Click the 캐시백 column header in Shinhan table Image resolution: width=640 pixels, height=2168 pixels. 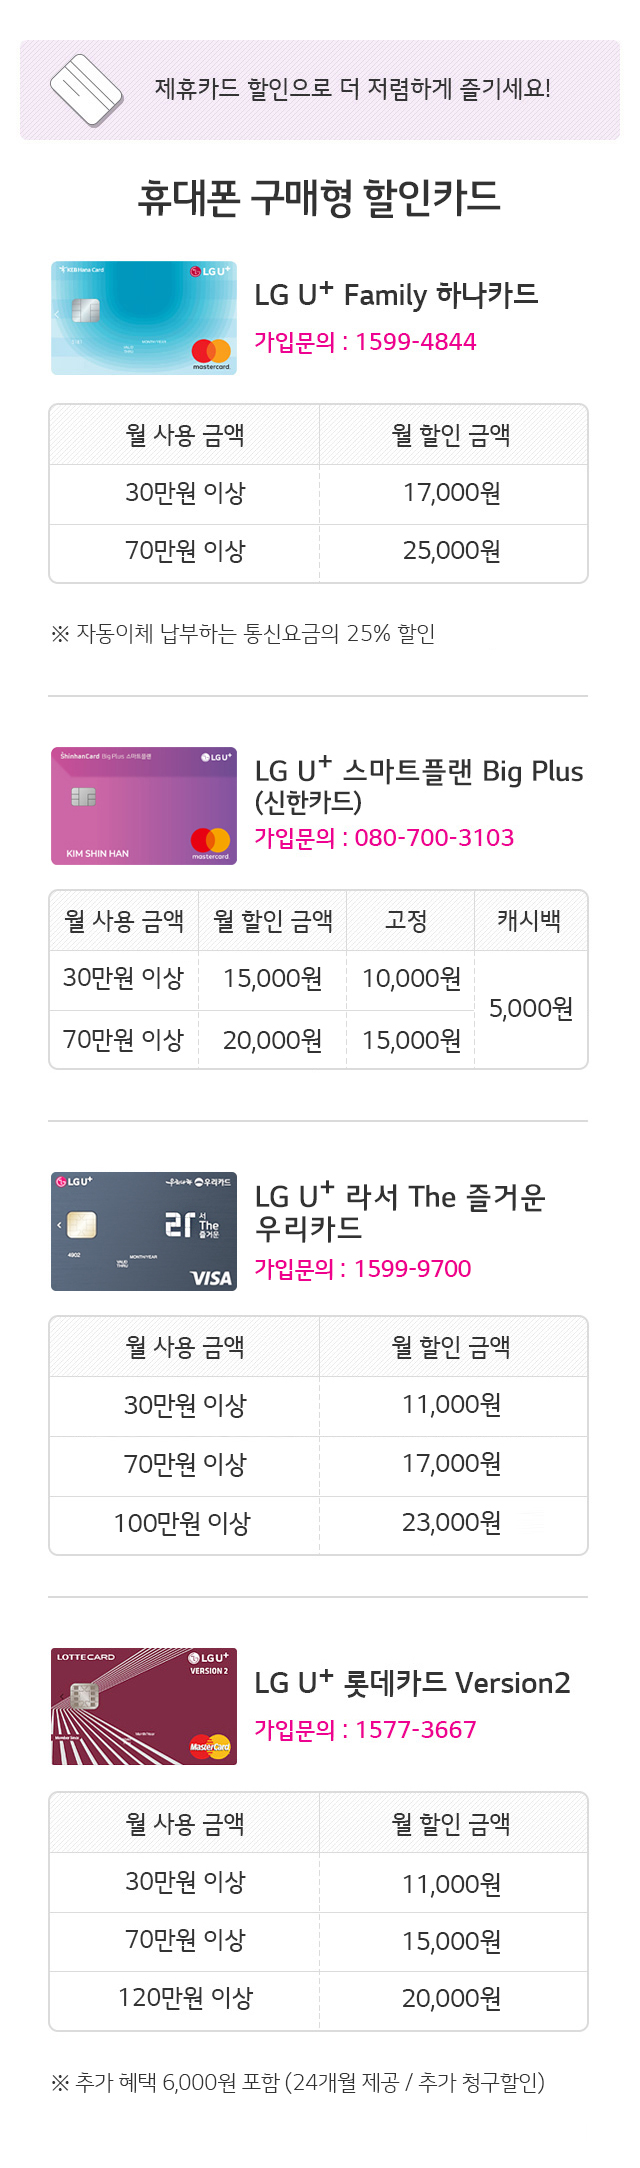click(529, 920)
